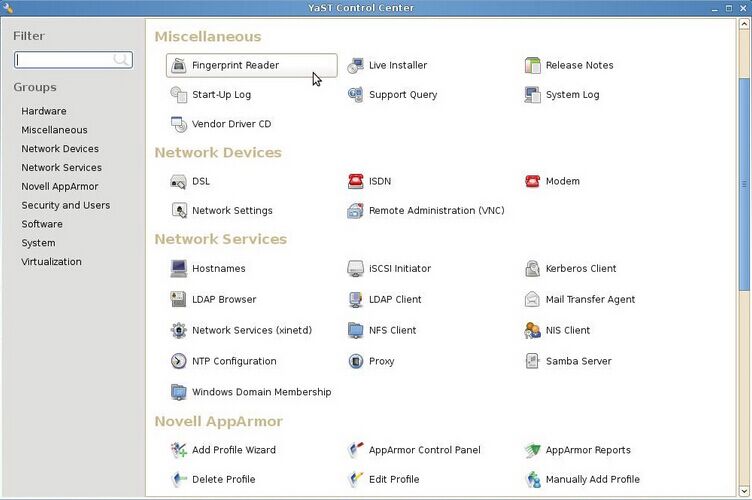This screenshot has height=500, width=752.
Task: Open the Edit Profile icon
Action: click(355, 479)
